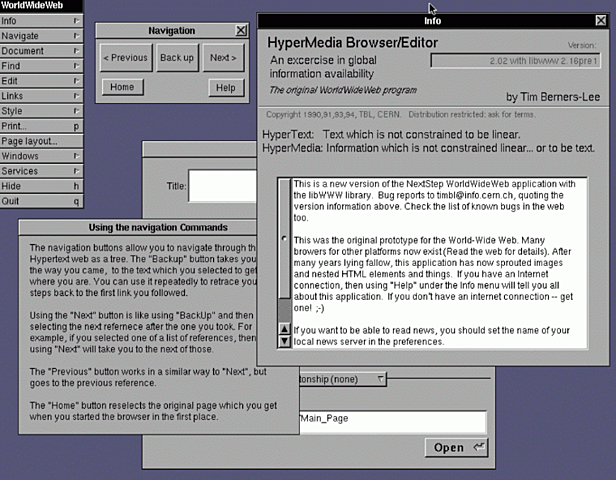616x480 pixels.
Task: Click the 'HyperMedia:' definition line
Action: [428, 148]
